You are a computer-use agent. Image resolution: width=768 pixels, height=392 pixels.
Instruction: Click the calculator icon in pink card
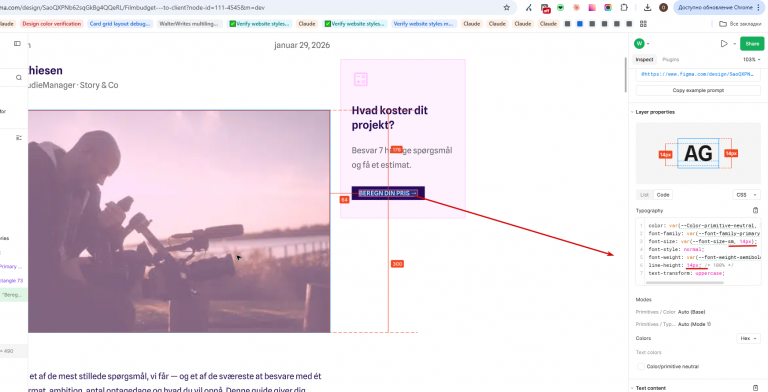[x=360, y=79]
